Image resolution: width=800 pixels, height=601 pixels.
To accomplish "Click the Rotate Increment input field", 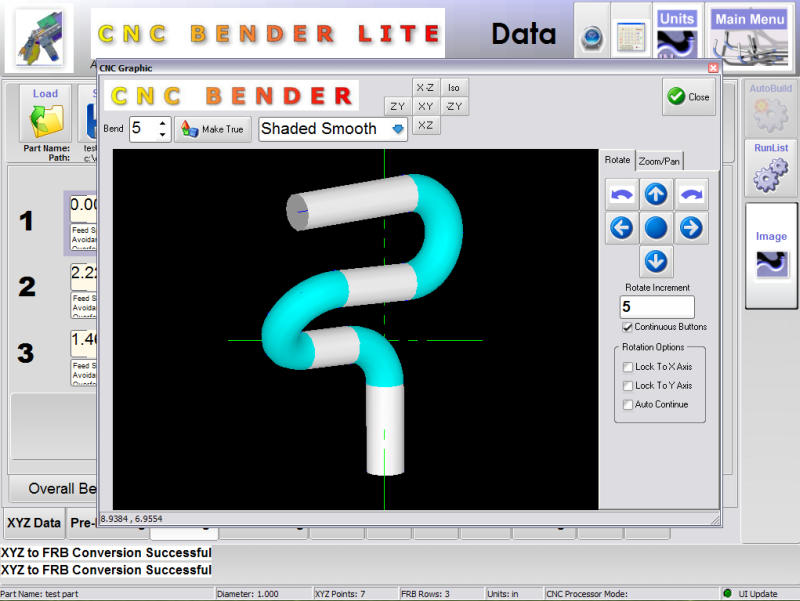I will (656, 307).
